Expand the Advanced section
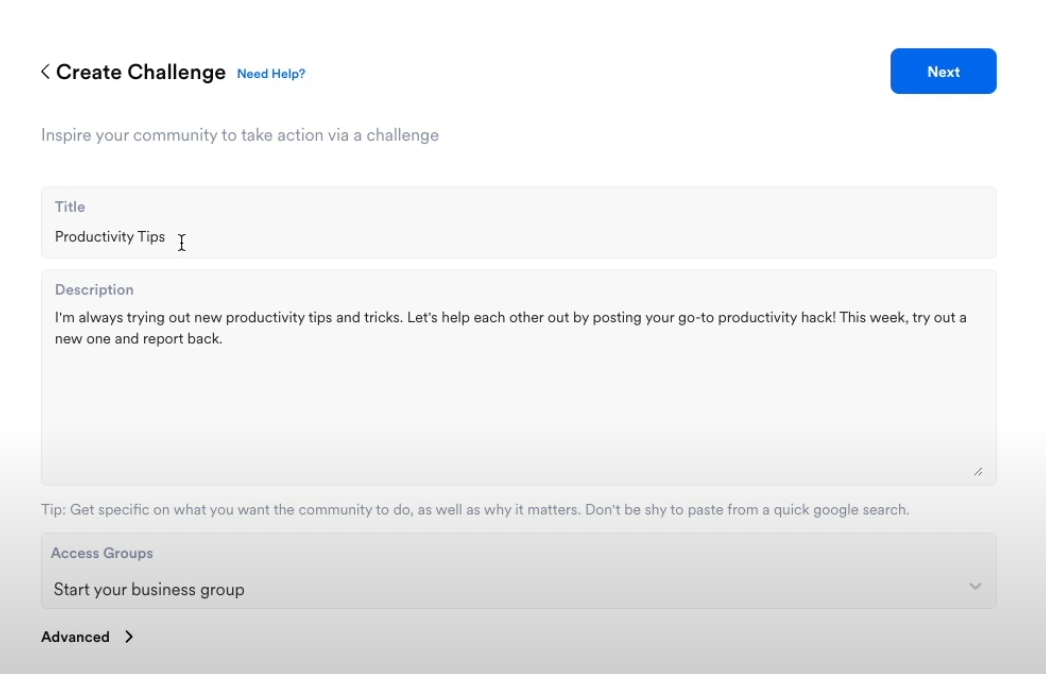This screenshot has height=674, width=1046. (87, 637)
